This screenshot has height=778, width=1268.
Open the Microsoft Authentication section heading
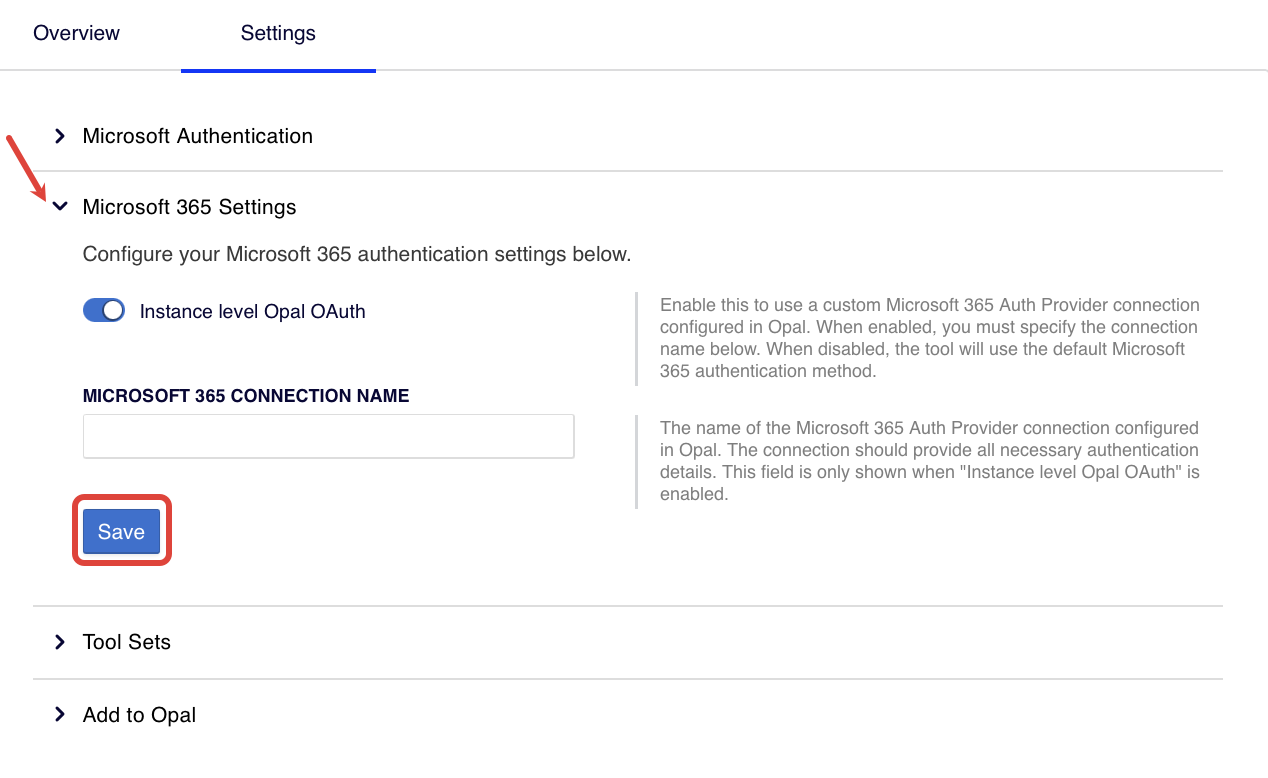197,136
